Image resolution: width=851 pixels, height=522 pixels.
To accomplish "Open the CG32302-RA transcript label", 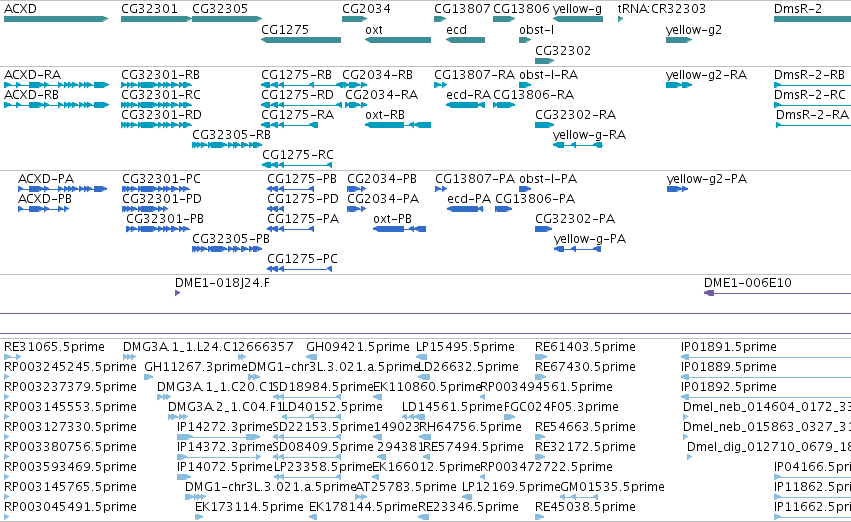I will coord(575,115).
